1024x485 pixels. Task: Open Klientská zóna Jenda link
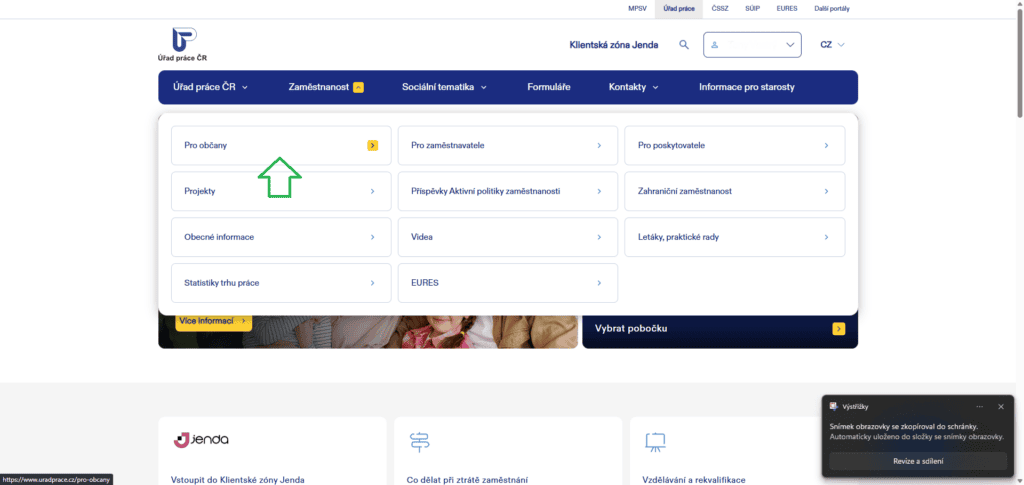coord(614,45)
